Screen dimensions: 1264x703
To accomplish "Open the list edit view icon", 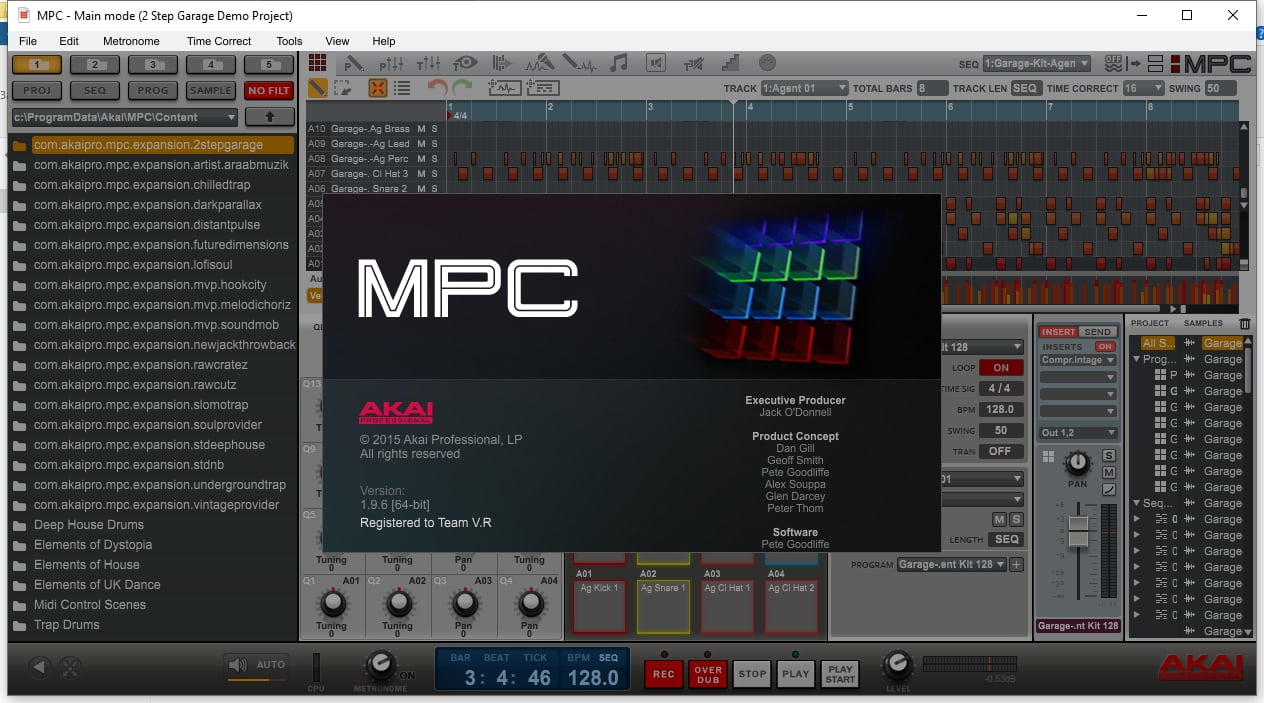I will 402,88.
